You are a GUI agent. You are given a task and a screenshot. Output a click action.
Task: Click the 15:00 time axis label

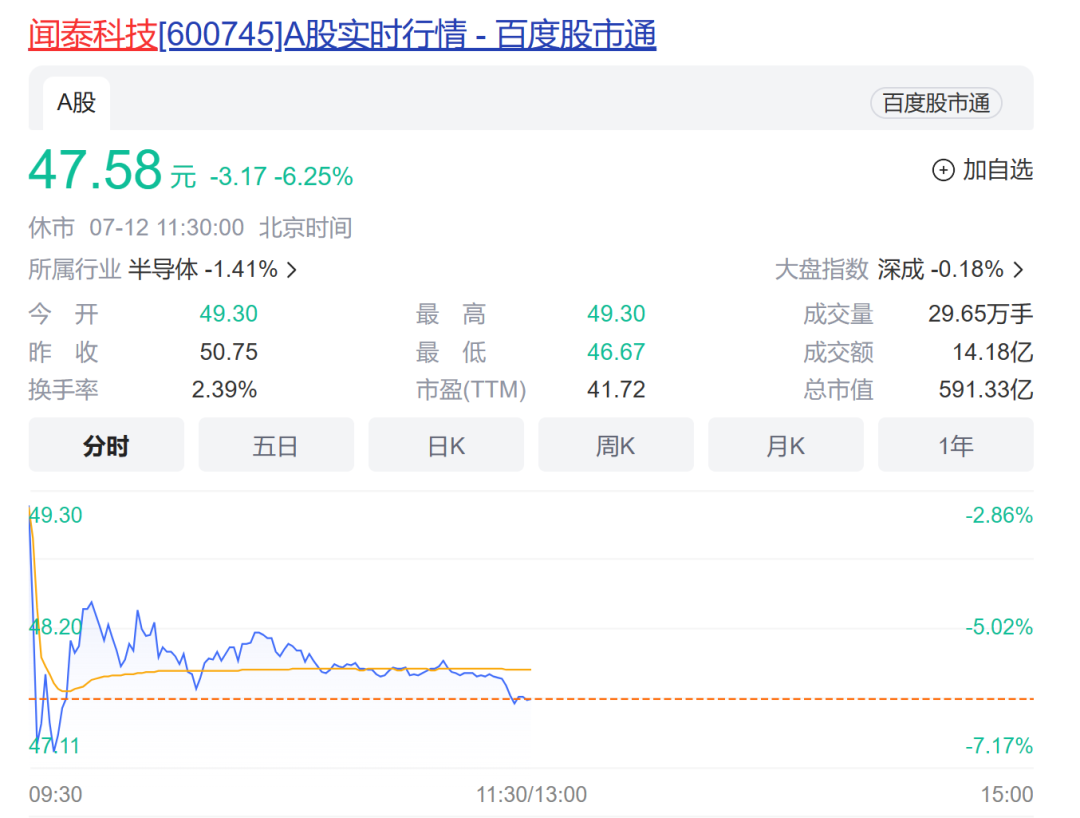tap(1007, 795)
